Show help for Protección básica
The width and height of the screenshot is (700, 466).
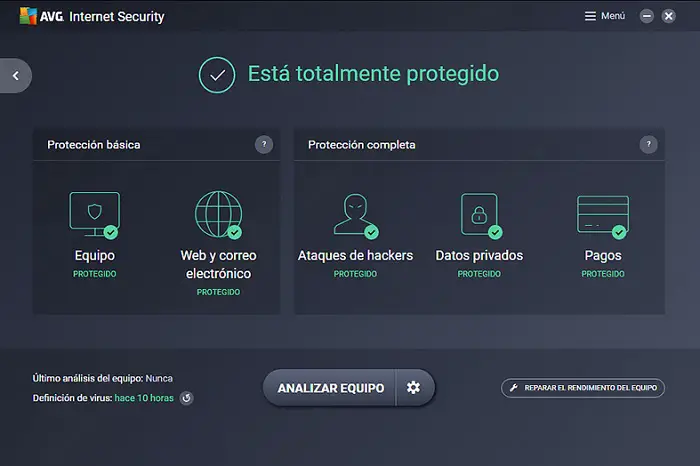264,144
